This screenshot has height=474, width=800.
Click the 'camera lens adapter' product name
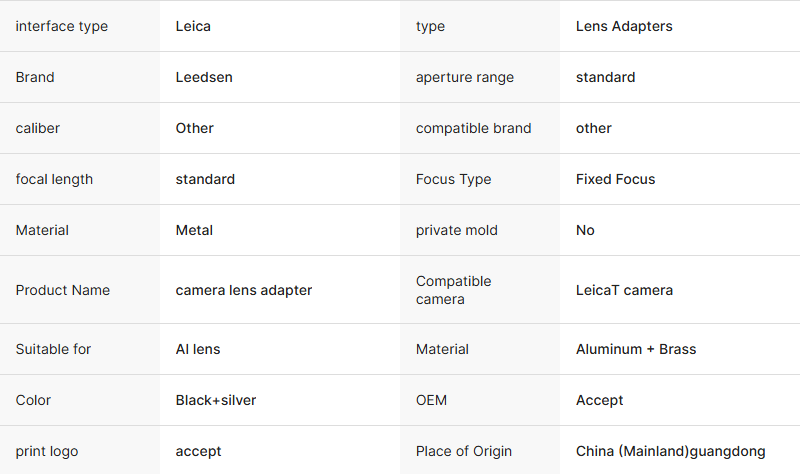point(244,290)
